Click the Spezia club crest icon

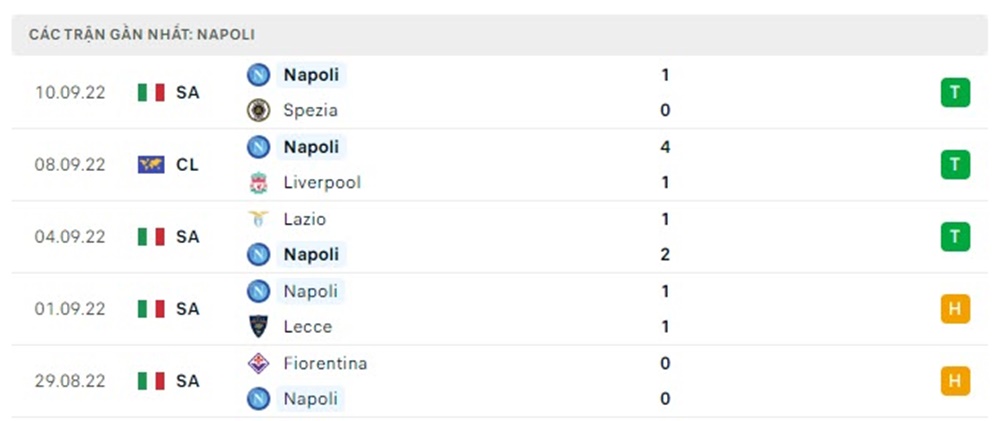tap(258, 110)
